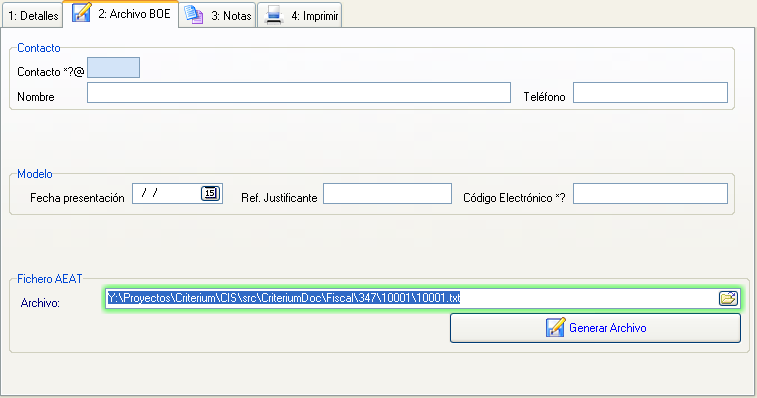Focus the Contacto code field
The image size is (757, 398).
[x=113, y=68]
